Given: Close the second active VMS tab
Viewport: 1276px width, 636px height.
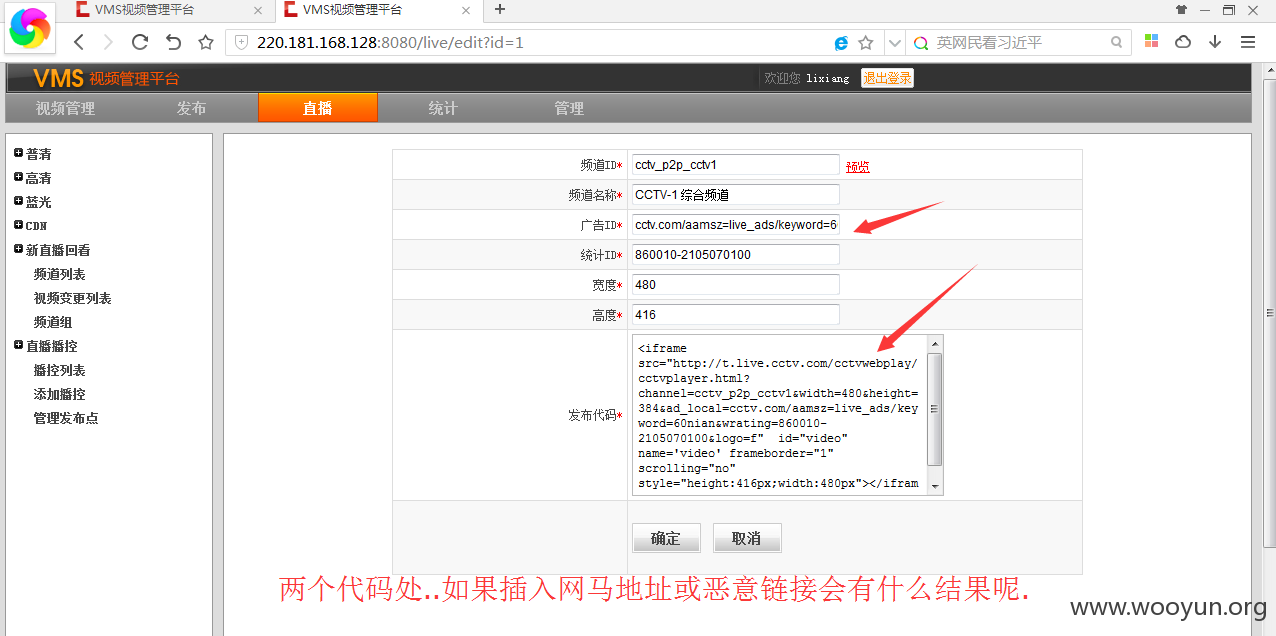Looking at the screenshot, I should [x=465, y=10].
